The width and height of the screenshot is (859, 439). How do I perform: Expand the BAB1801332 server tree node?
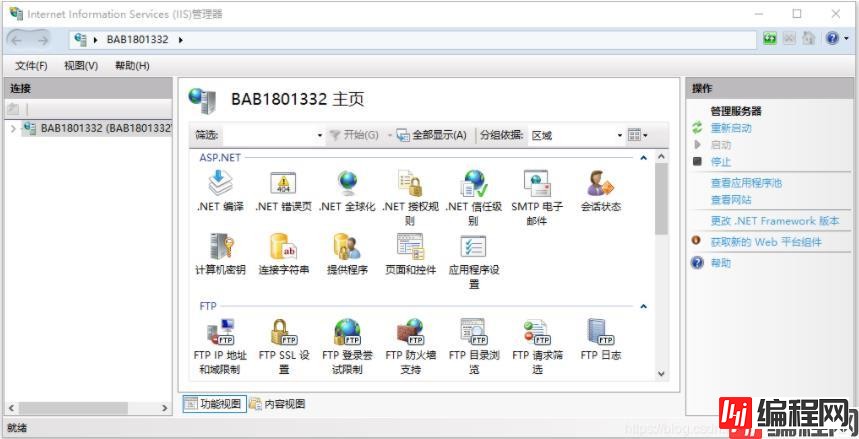click(x=13, y=128)
